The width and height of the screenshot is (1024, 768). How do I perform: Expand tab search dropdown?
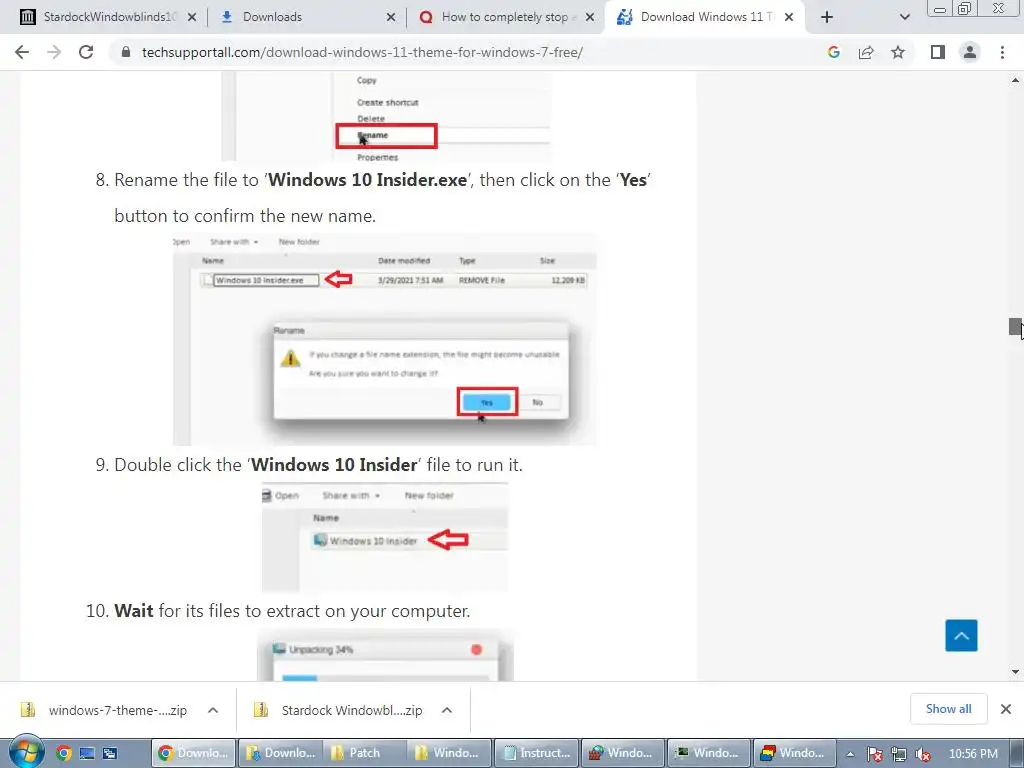click(904, 17)
